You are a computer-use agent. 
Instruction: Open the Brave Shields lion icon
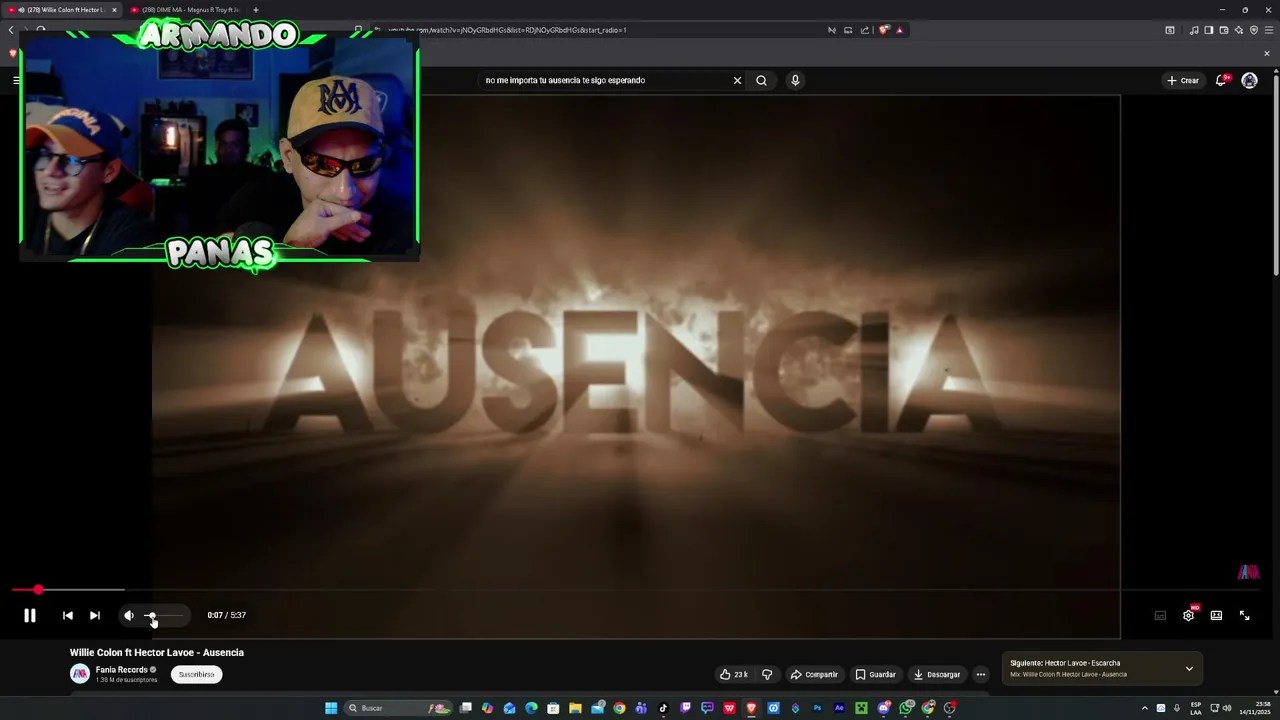pos(884,30)
